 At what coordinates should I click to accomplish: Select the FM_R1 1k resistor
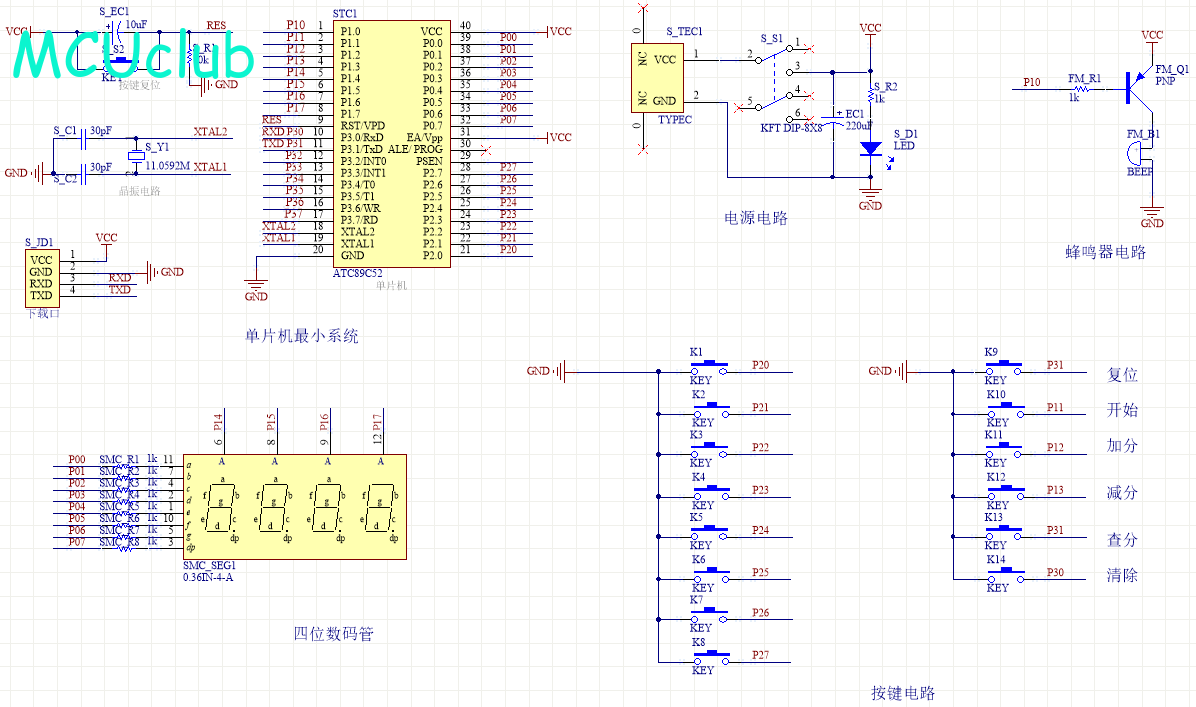(x=1087, y=89)
